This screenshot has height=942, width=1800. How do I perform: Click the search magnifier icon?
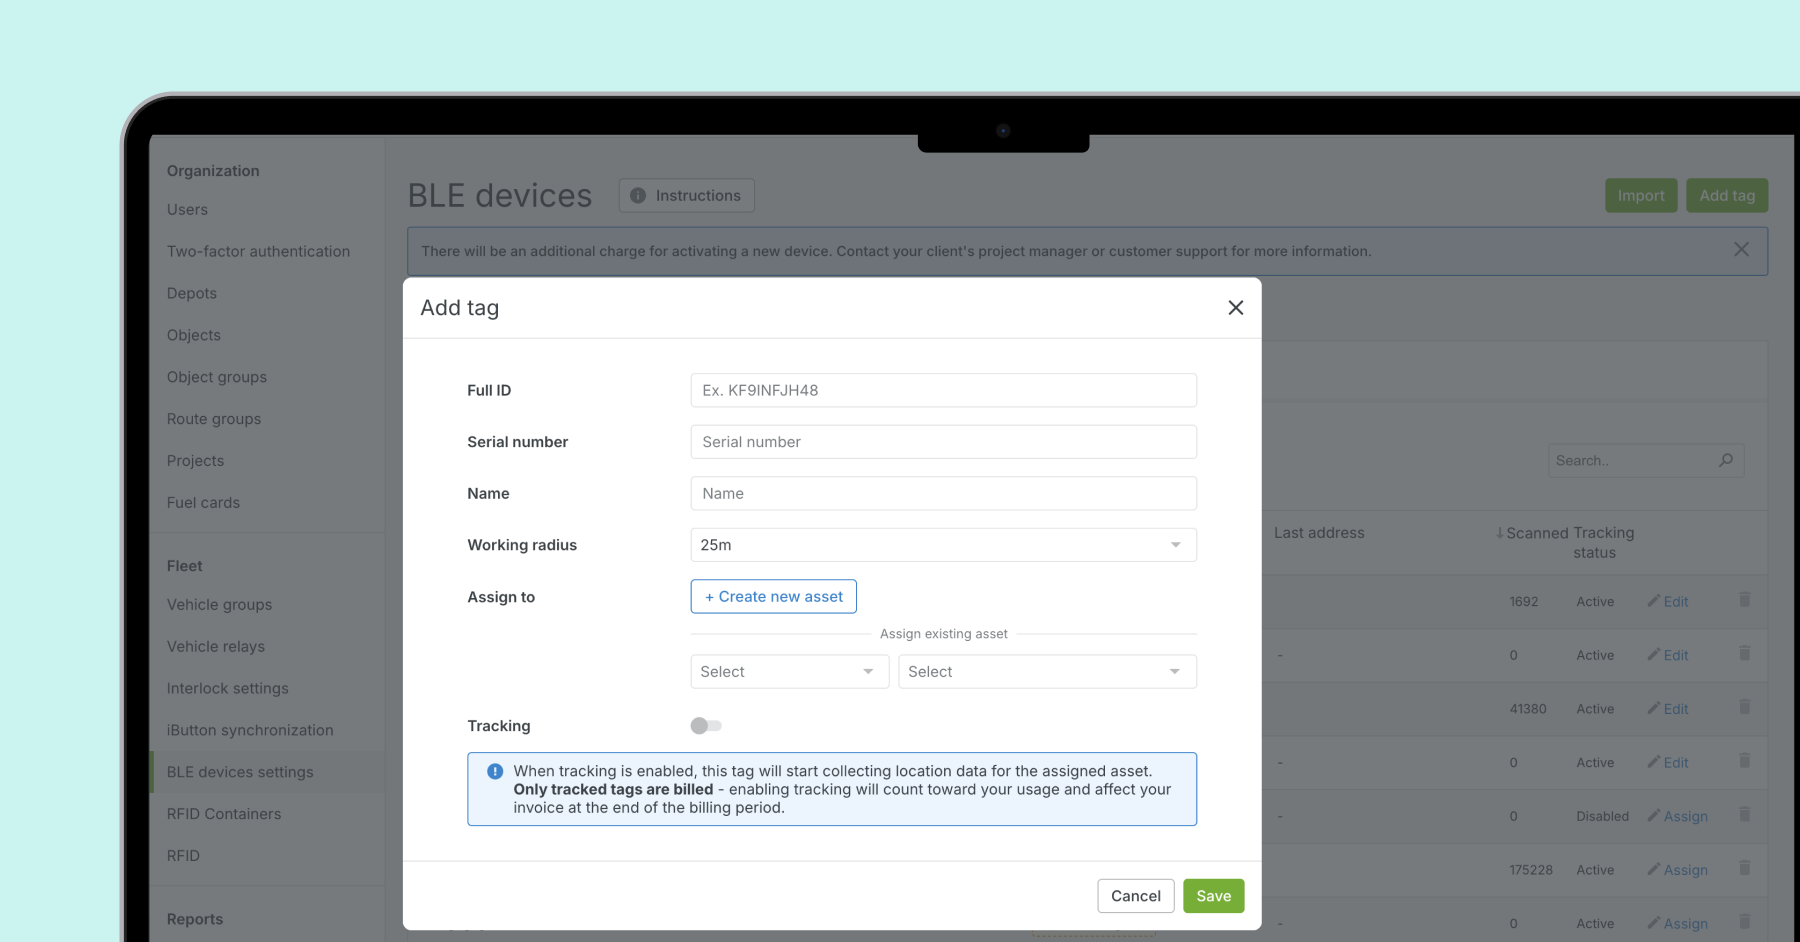(1726, 460)
